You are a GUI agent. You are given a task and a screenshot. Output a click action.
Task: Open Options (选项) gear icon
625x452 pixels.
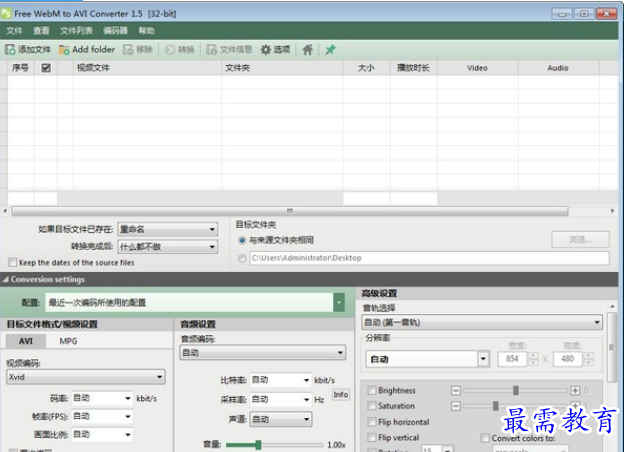[265, 50]
